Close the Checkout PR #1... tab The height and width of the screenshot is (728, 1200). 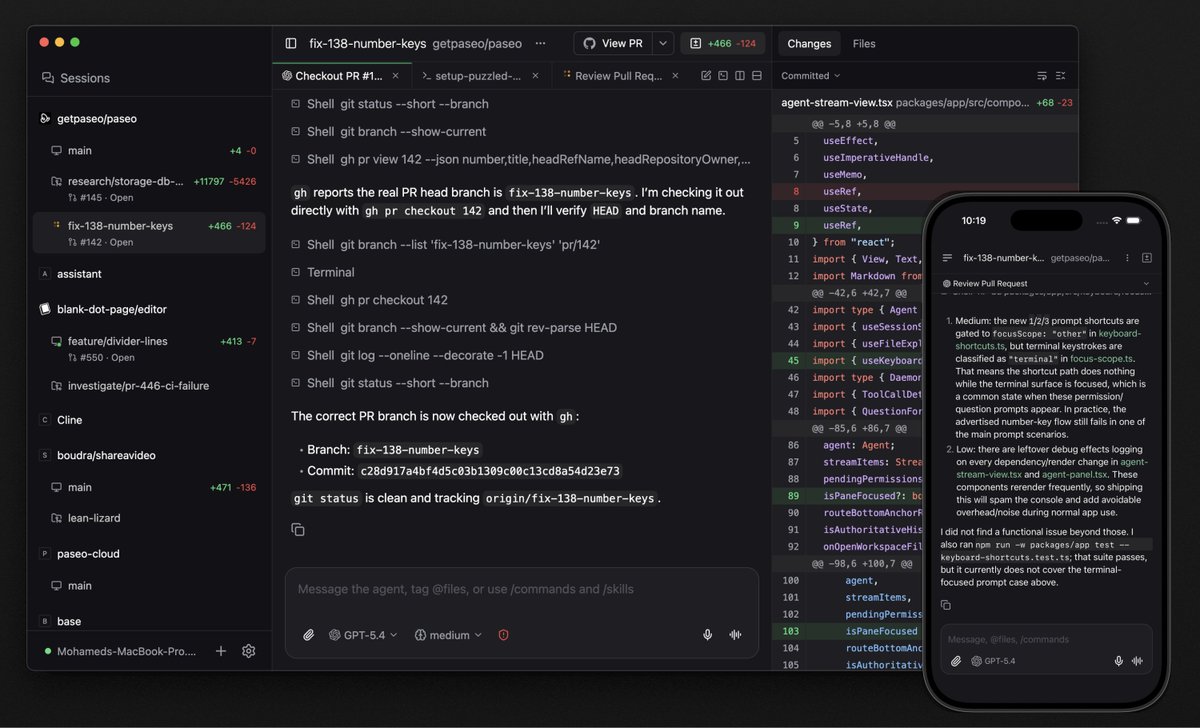[396, 75]
